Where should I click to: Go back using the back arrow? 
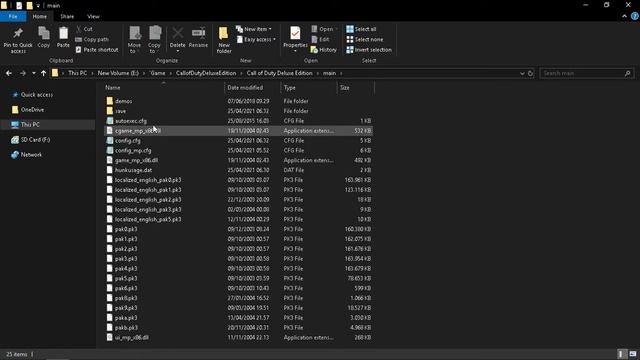click(9, 73)
